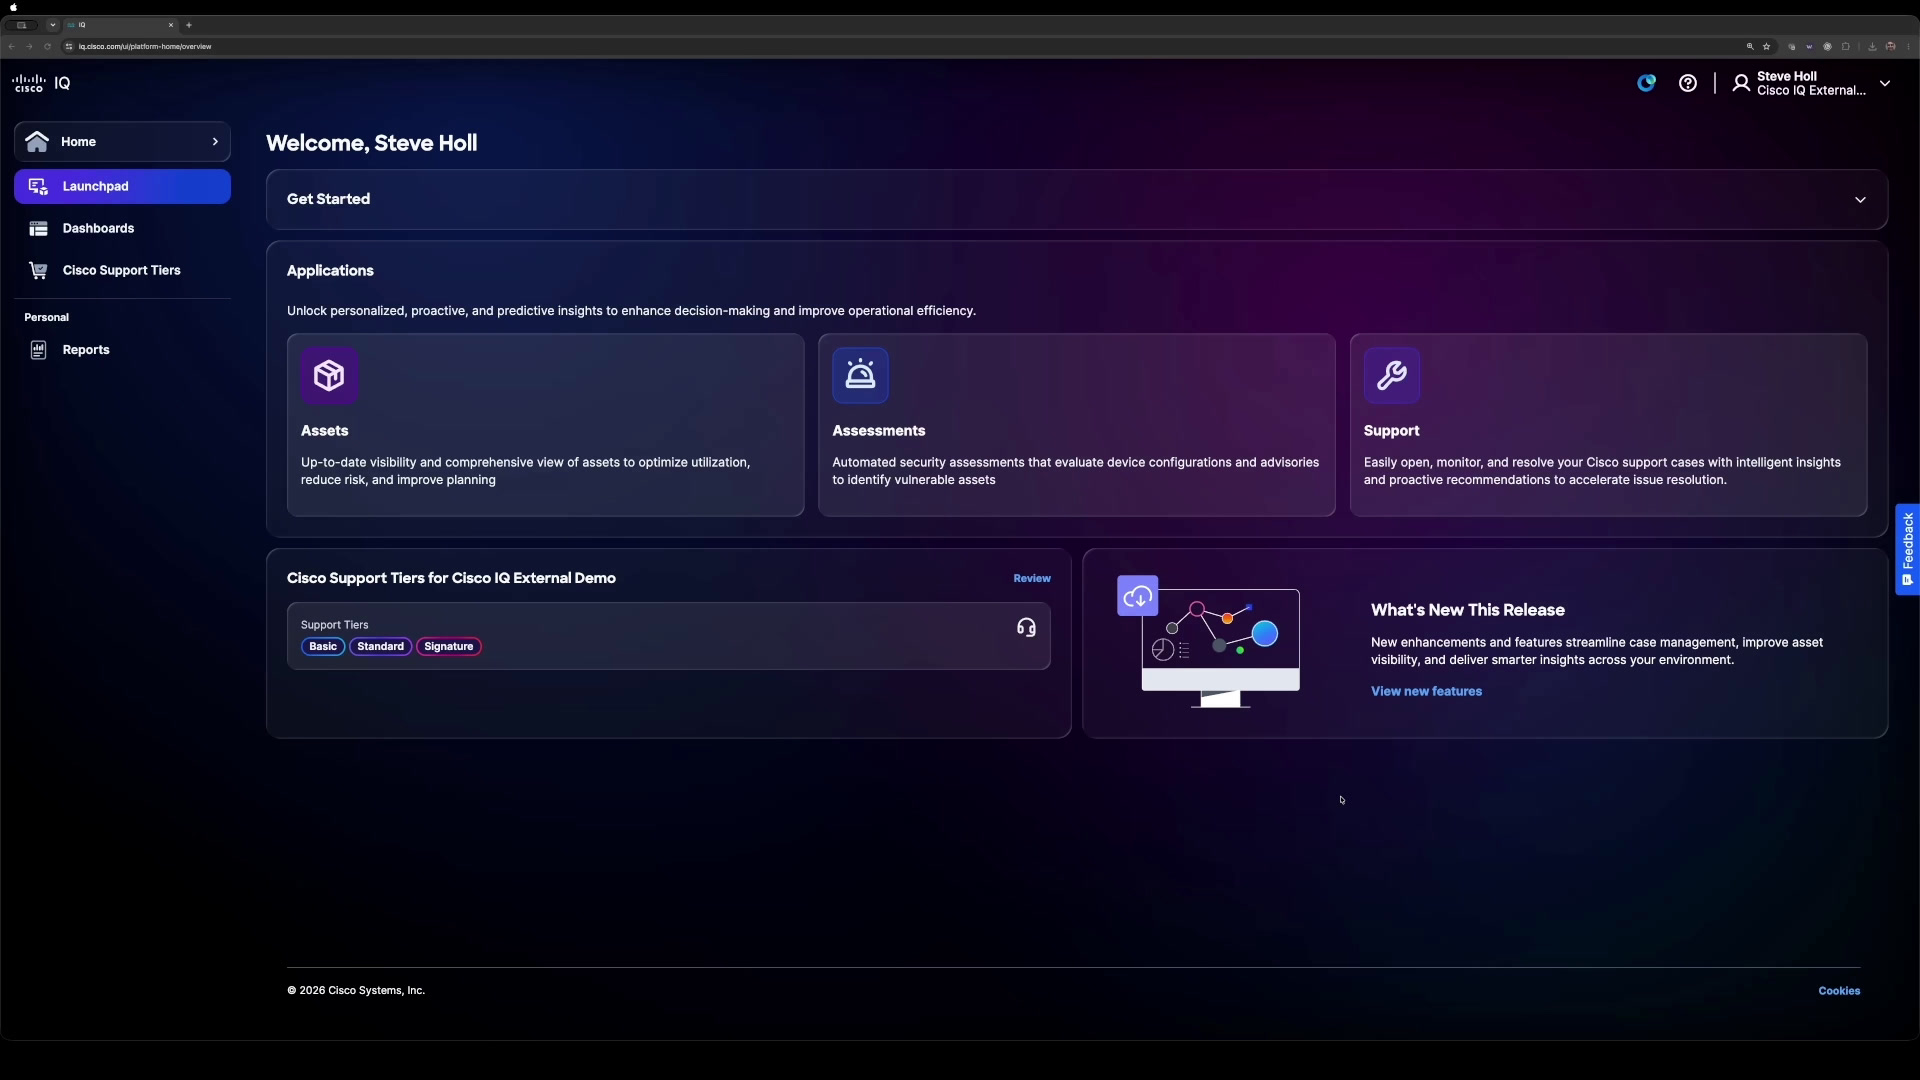Open a new browser tab
This screenshot has height=1080, width=1920.
coord(189,25)
